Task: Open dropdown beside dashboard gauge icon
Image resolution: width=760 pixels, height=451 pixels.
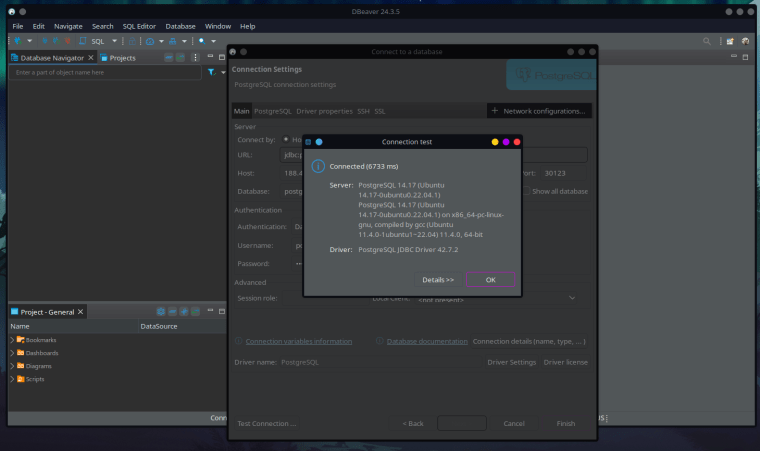Action: pos(161,41)
